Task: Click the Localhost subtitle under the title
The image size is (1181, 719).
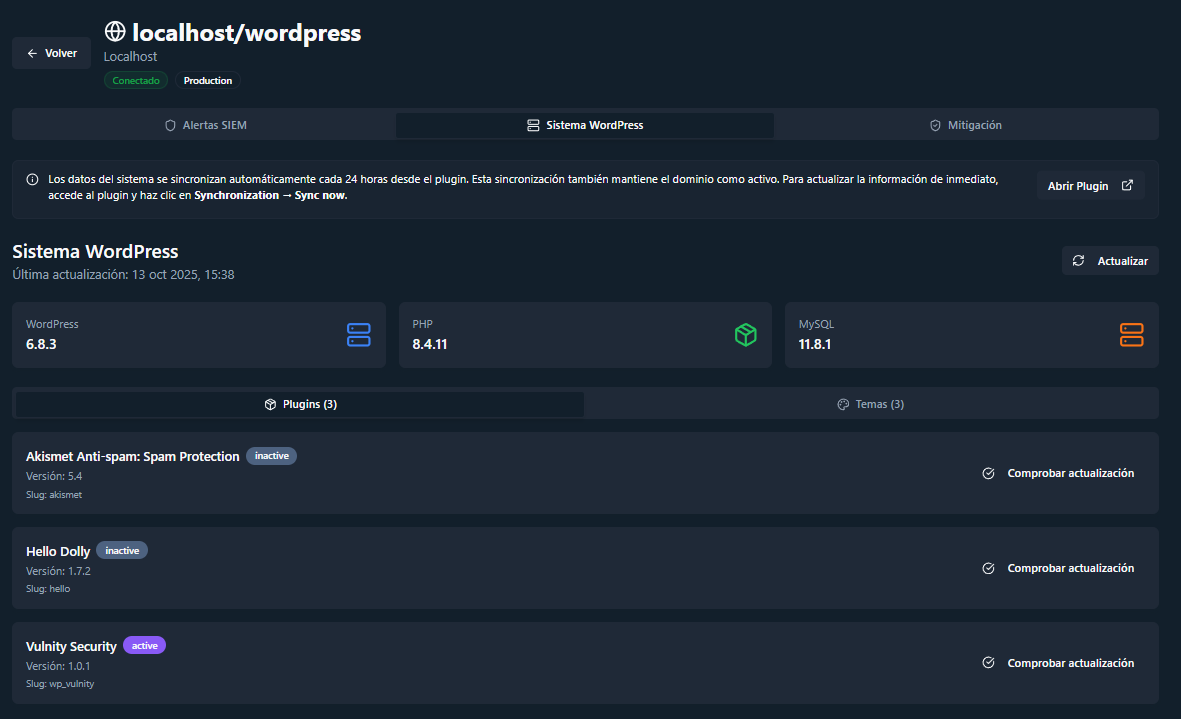Action: click(x=130, y=56)
